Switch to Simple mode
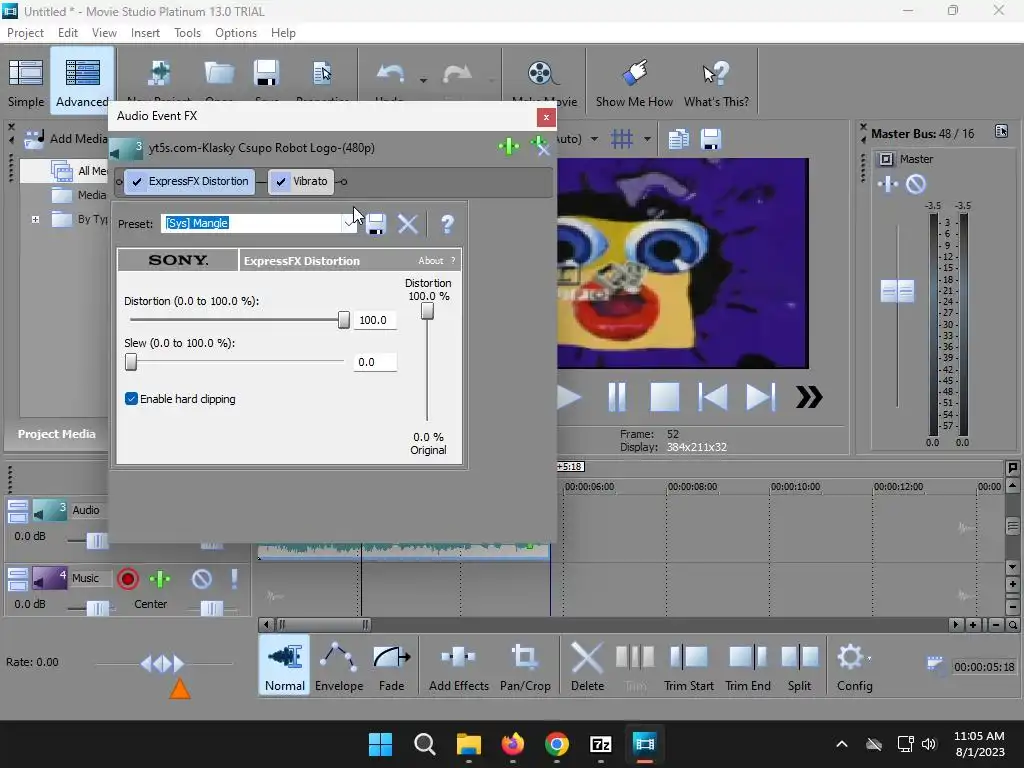 point(26,81)
